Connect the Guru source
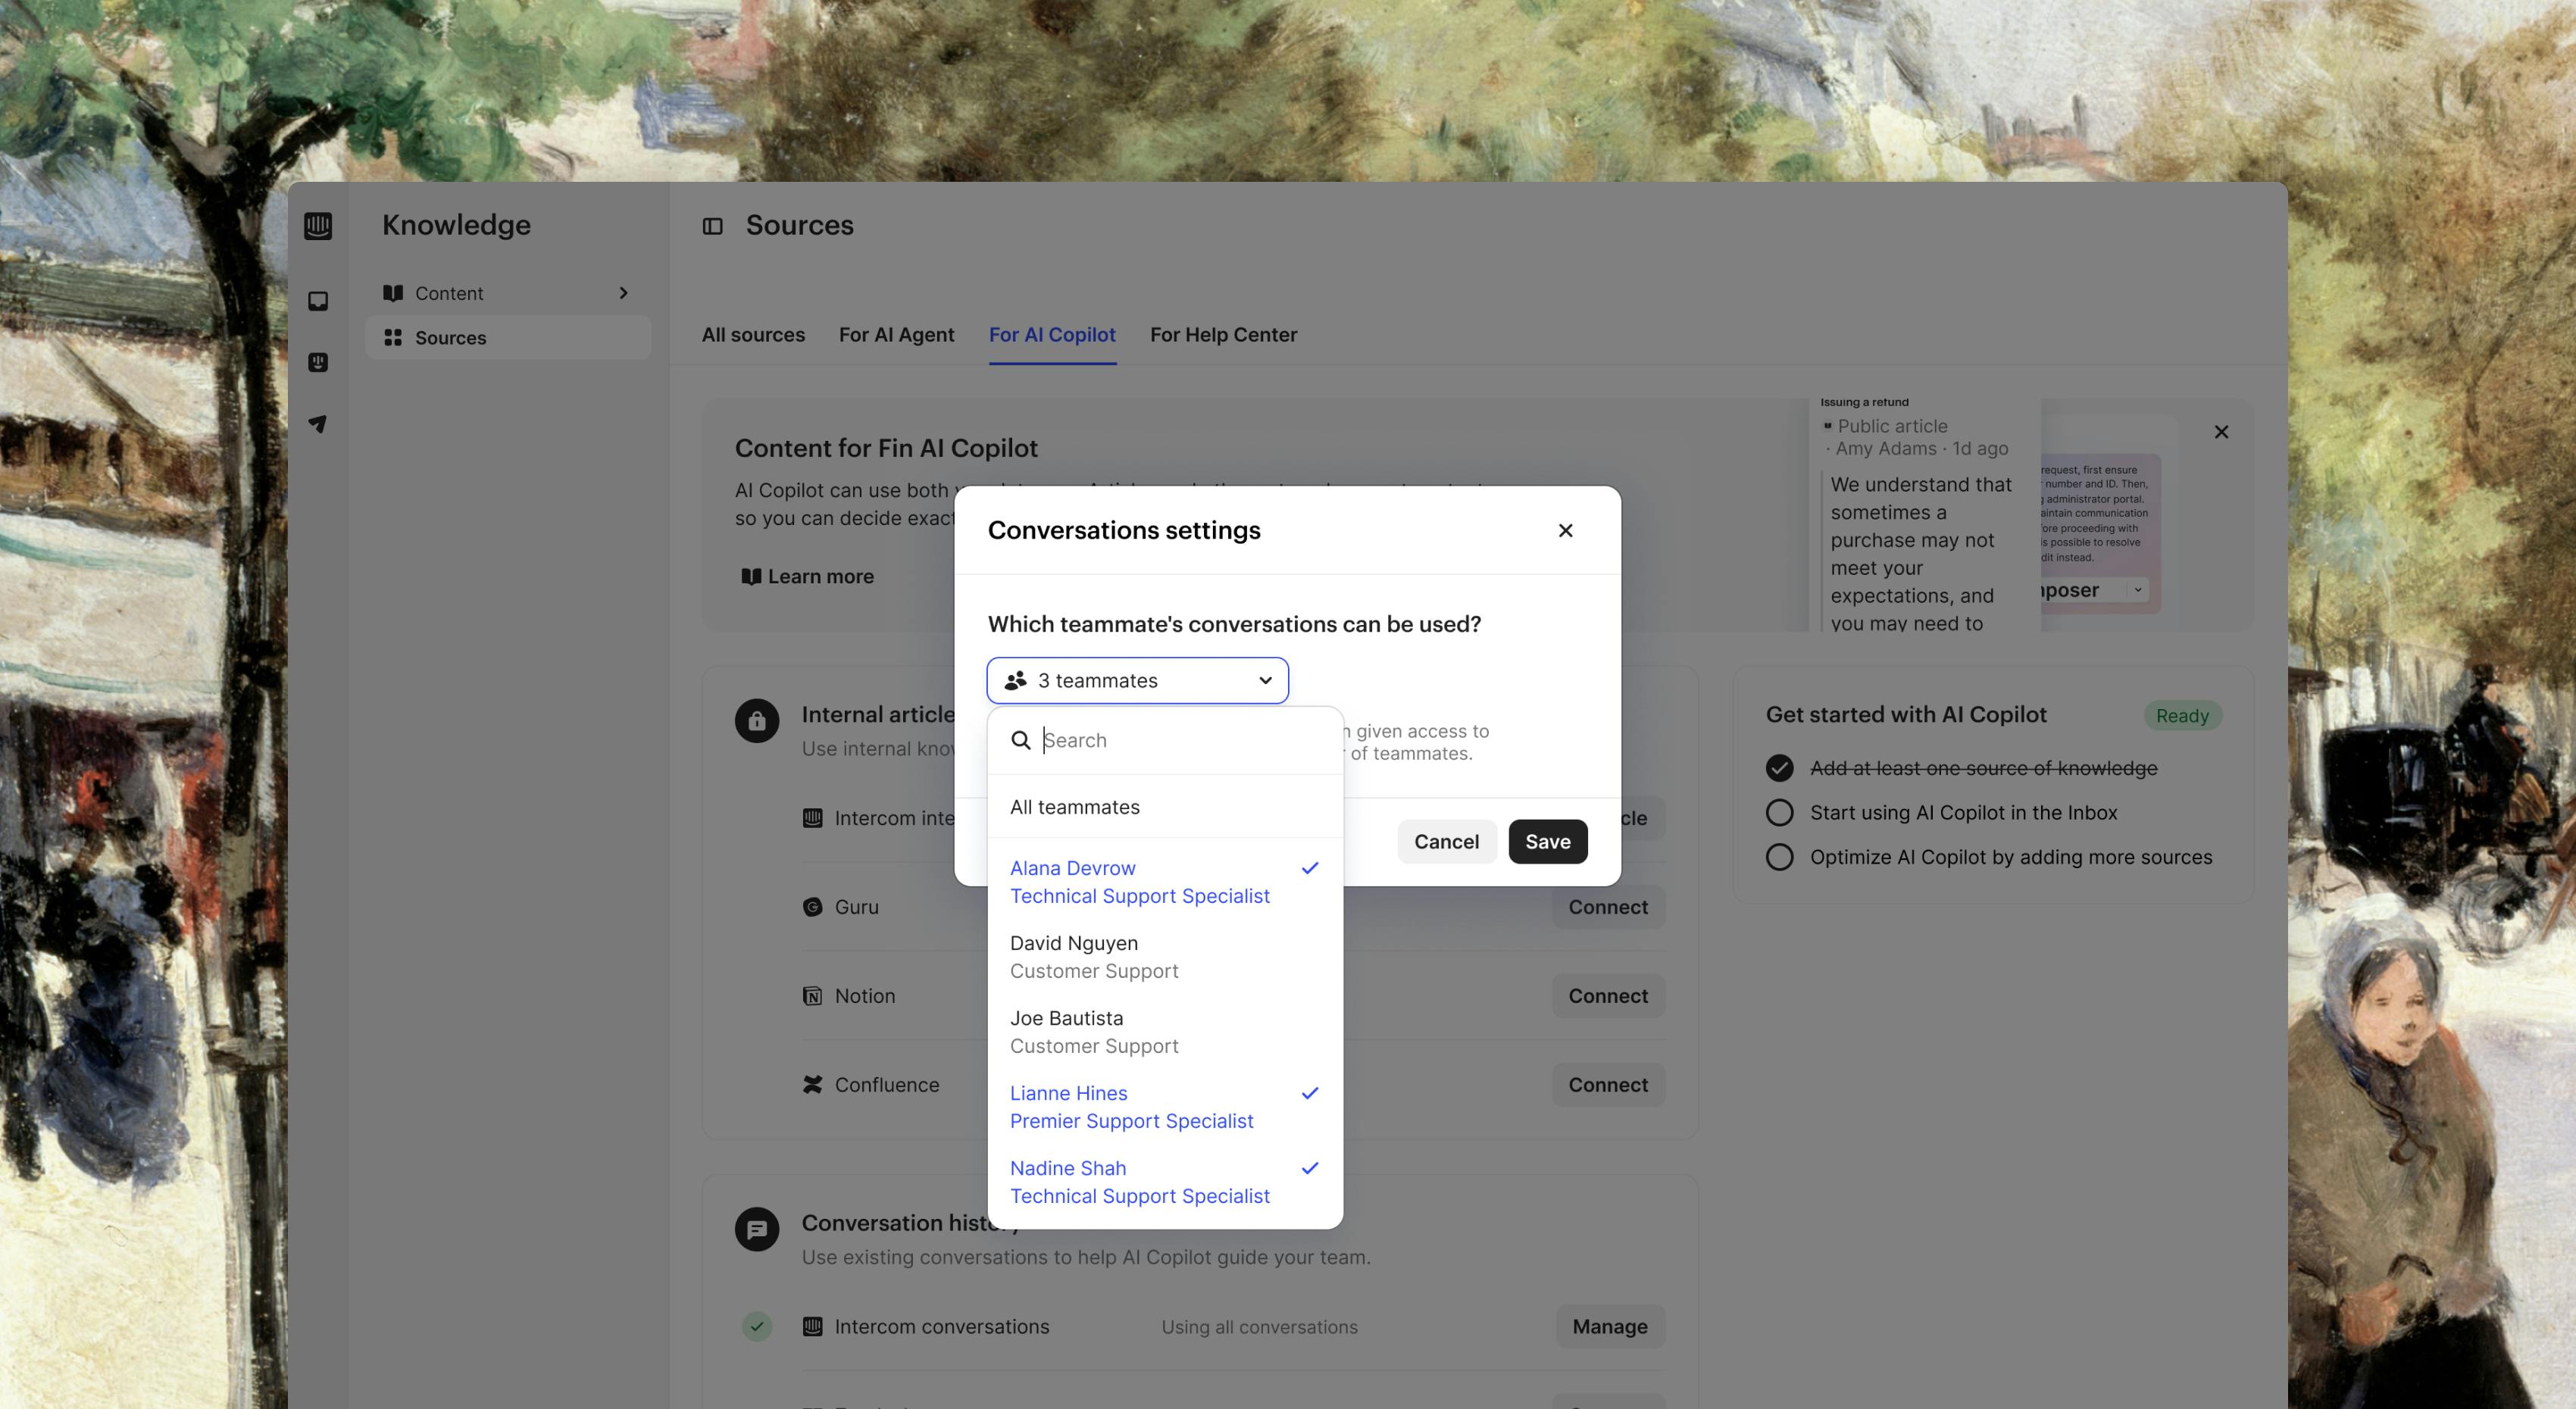The width and height of the screenshot is (2576, 1409). (x=1608, y=907)
